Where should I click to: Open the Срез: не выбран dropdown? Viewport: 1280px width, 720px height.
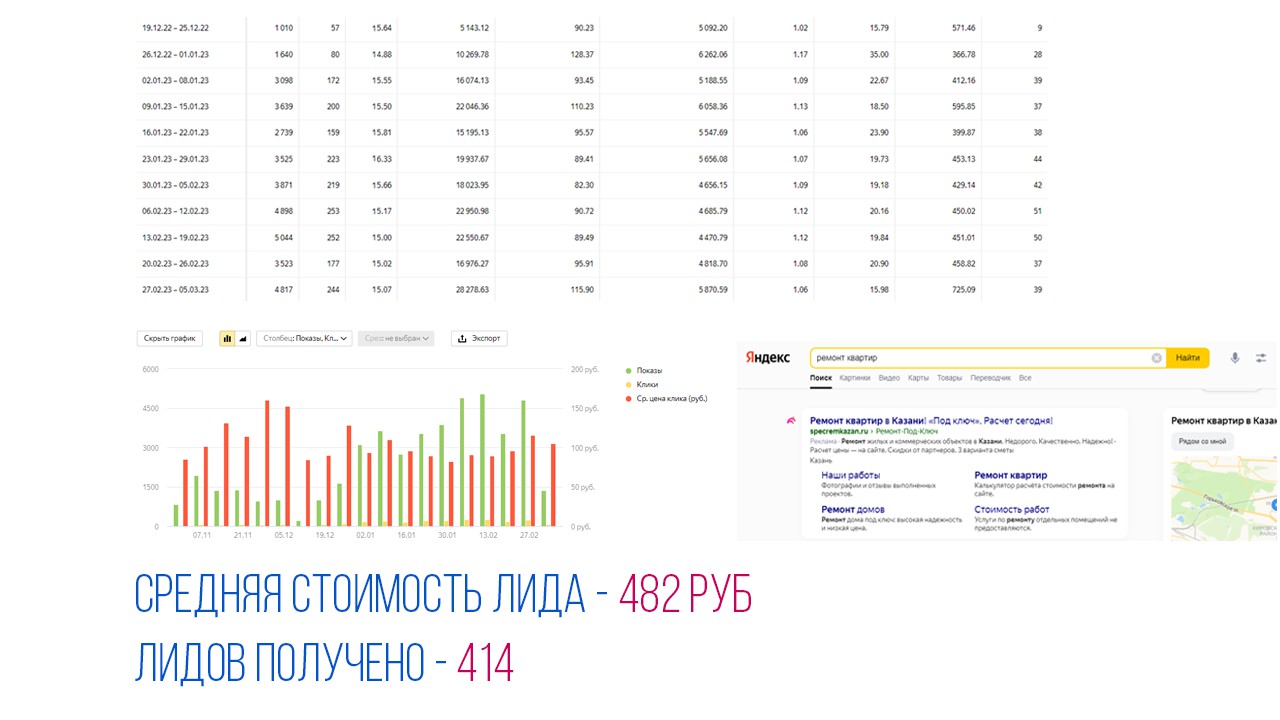pos(396,339)
